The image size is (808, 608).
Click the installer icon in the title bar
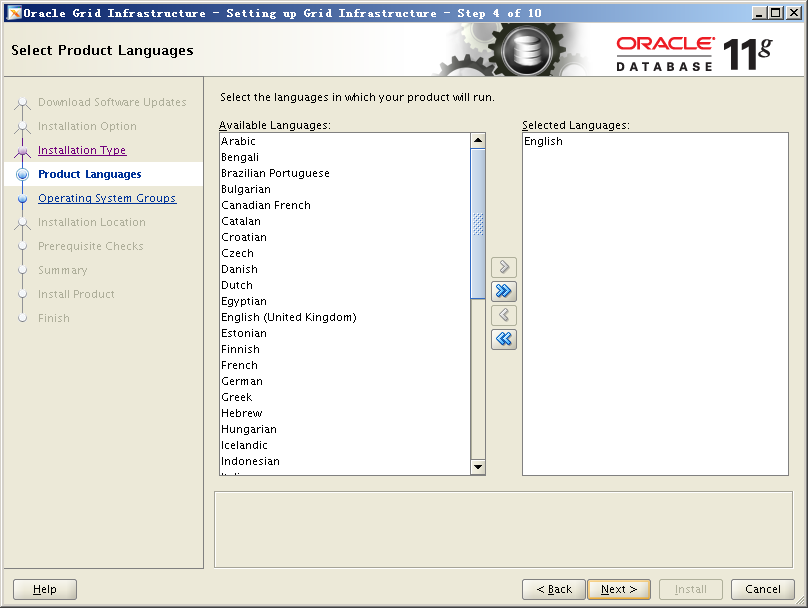(13, 13)
